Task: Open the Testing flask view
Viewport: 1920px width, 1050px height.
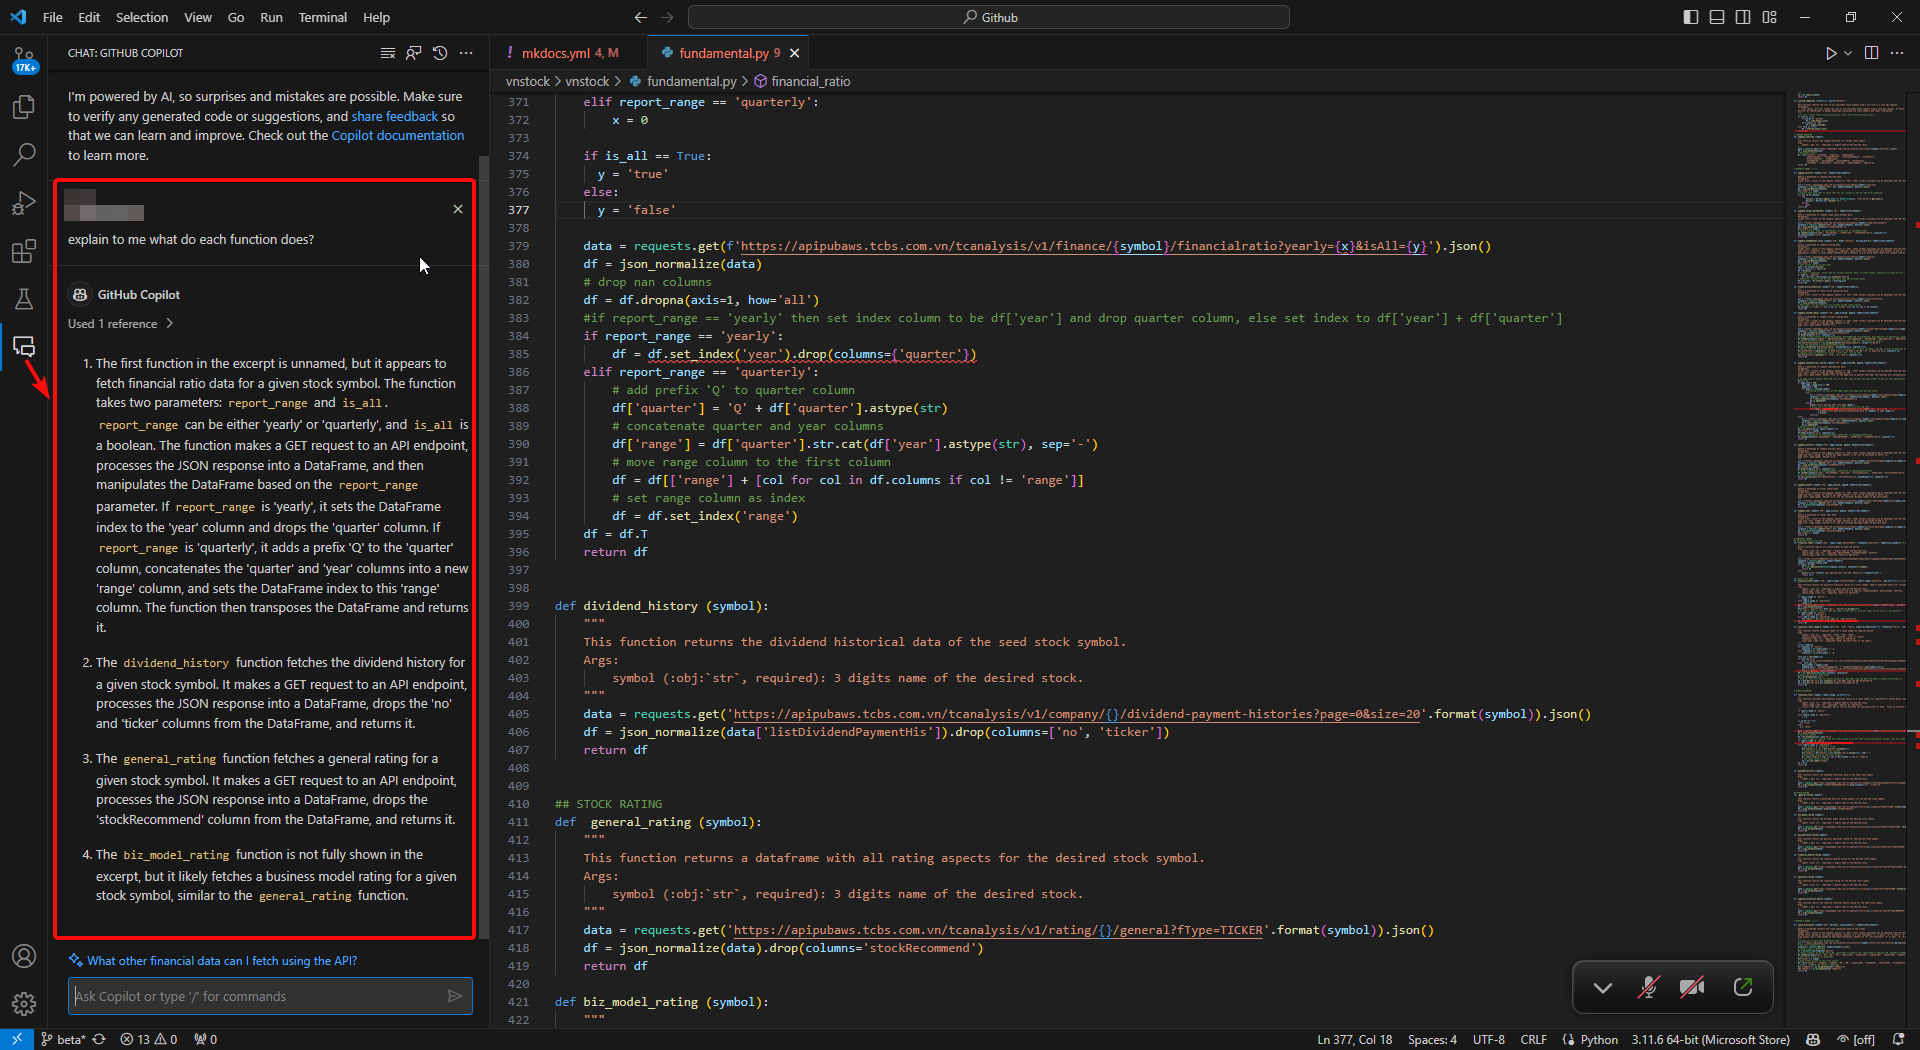Action: point(24,299)
